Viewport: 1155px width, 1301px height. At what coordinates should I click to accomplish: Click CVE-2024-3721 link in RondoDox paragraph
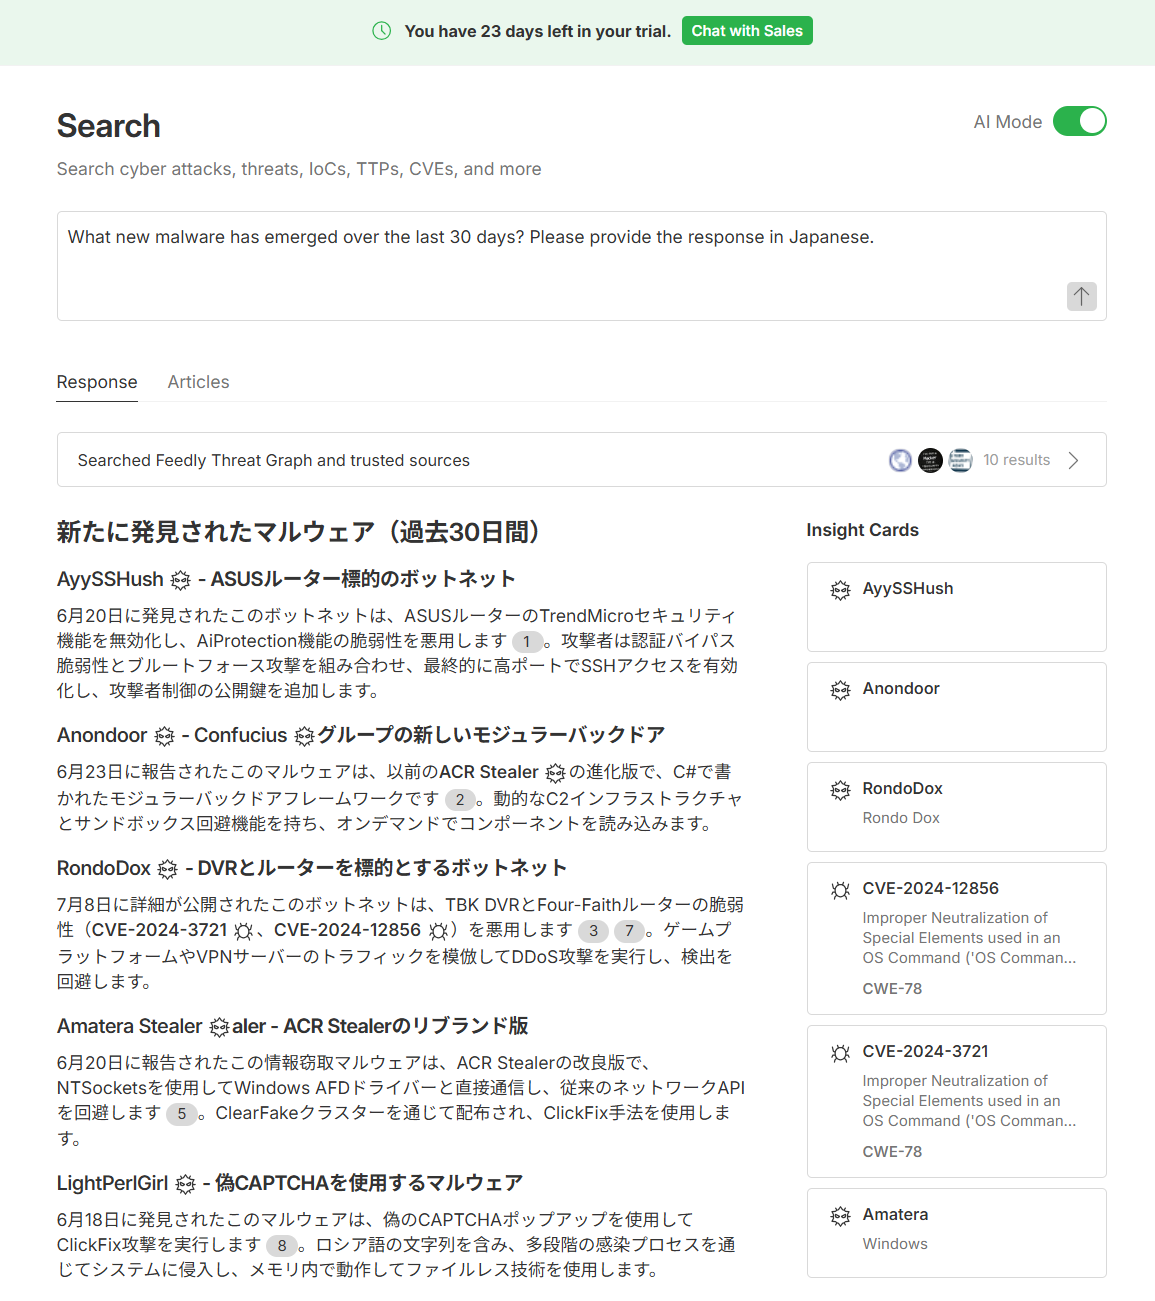click(159, 930)
